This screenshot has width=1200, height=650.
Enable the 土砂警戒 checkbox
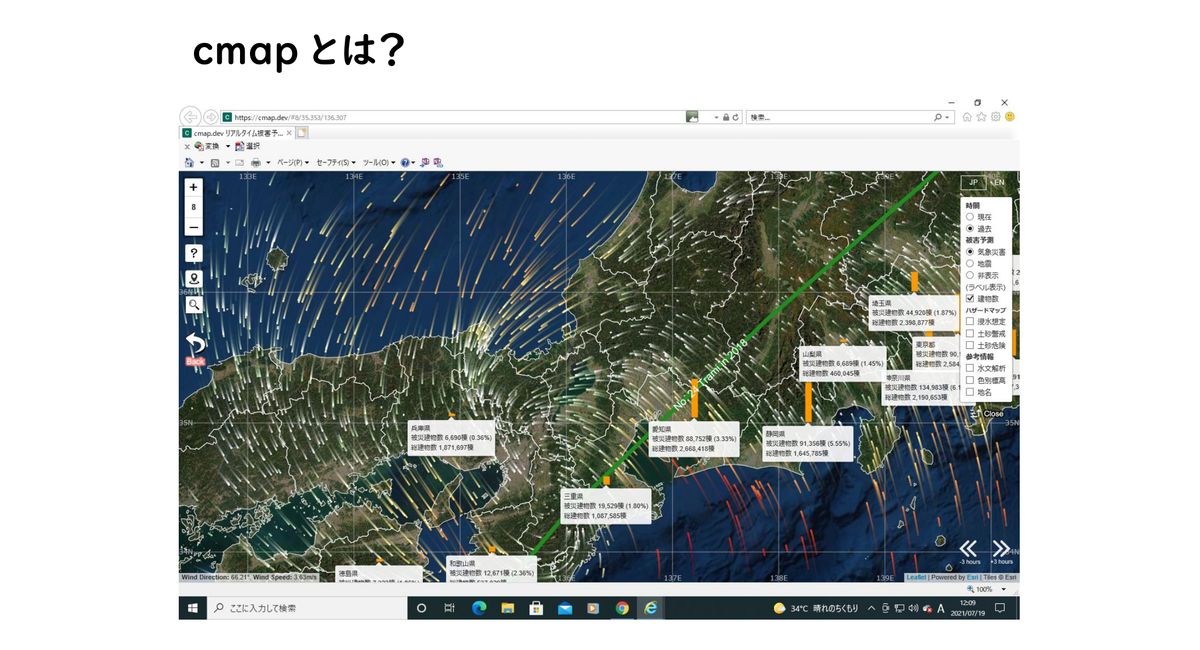tap(970, 333)
